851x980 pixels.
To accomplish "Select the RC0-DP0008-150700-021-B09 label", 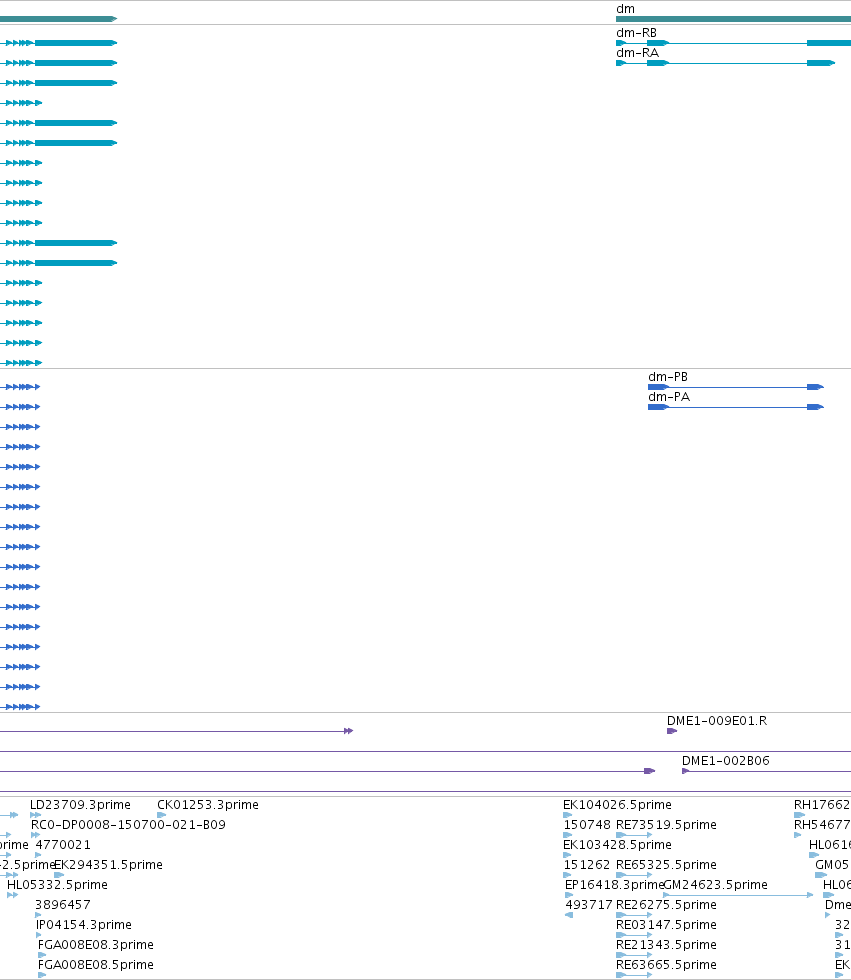I will 128,824.
